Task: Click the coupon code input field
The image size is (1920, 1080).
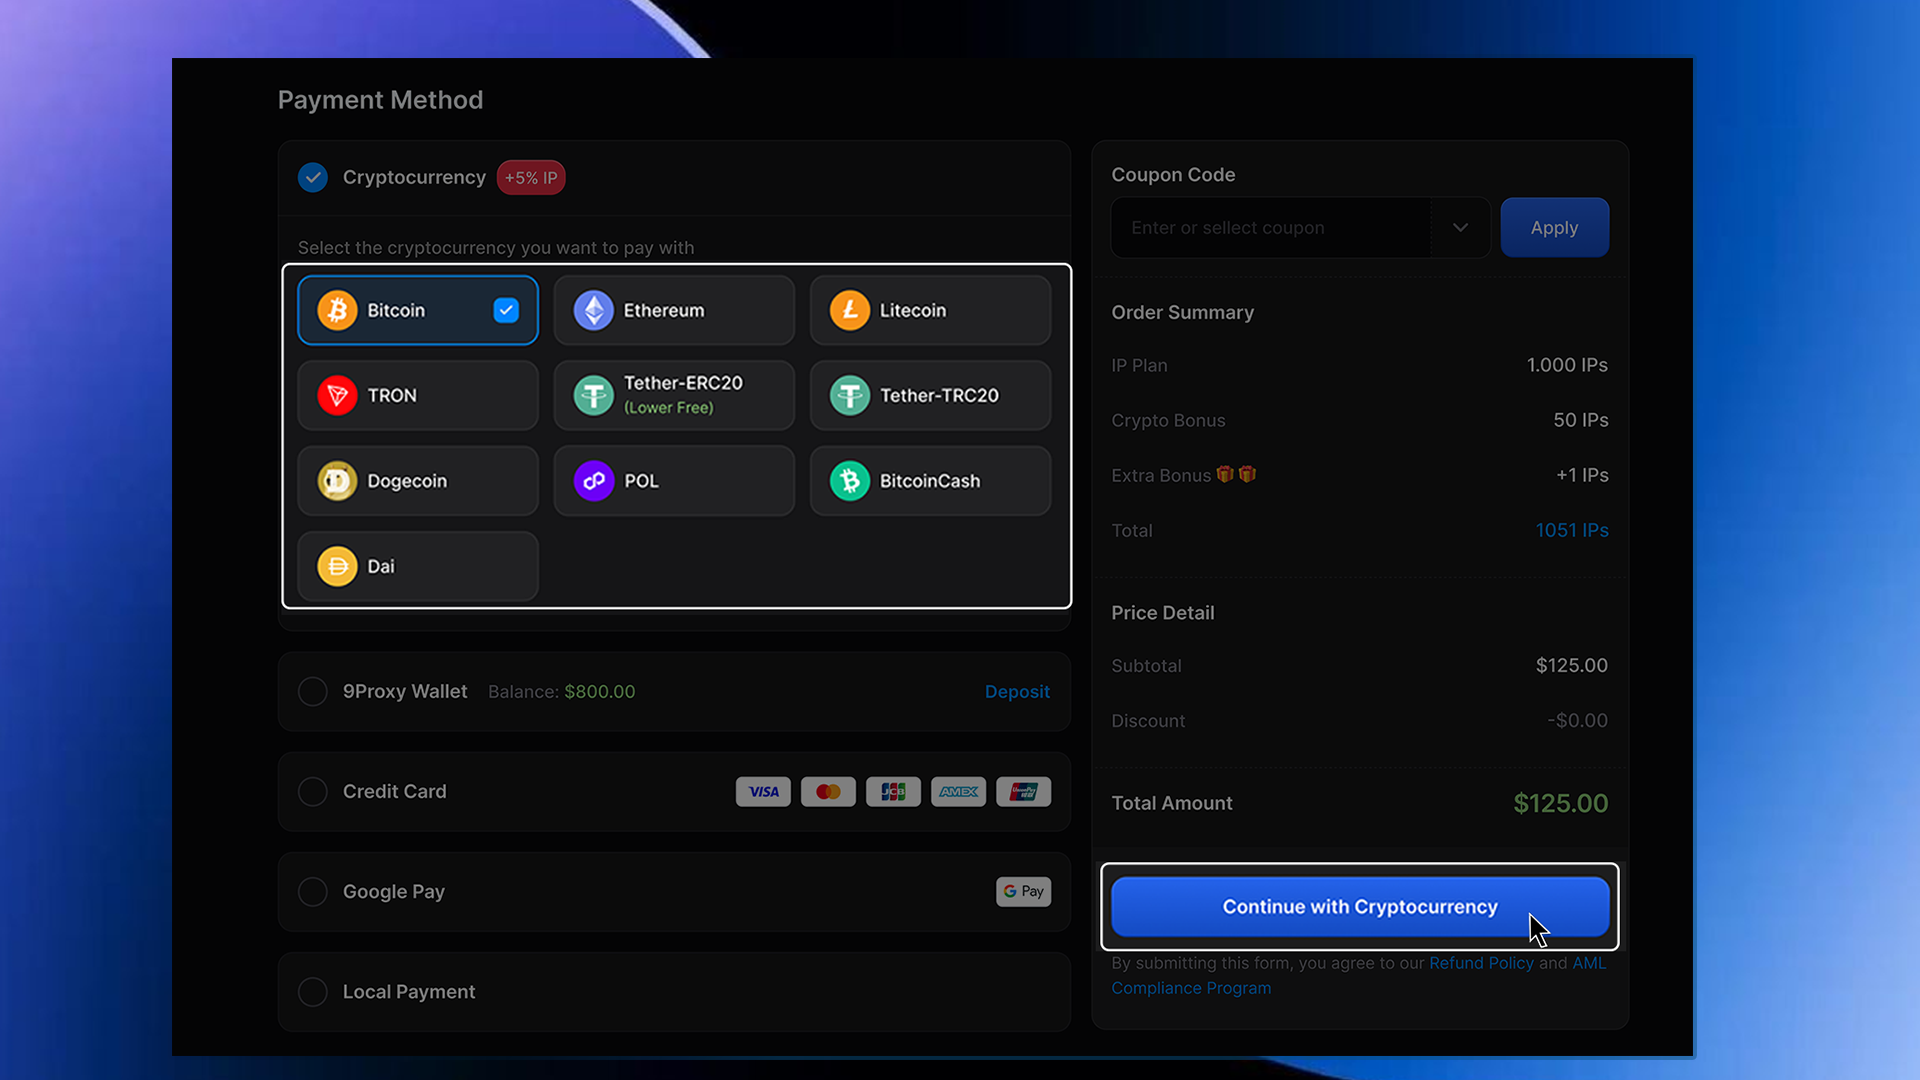Action: pos(1270,228)
